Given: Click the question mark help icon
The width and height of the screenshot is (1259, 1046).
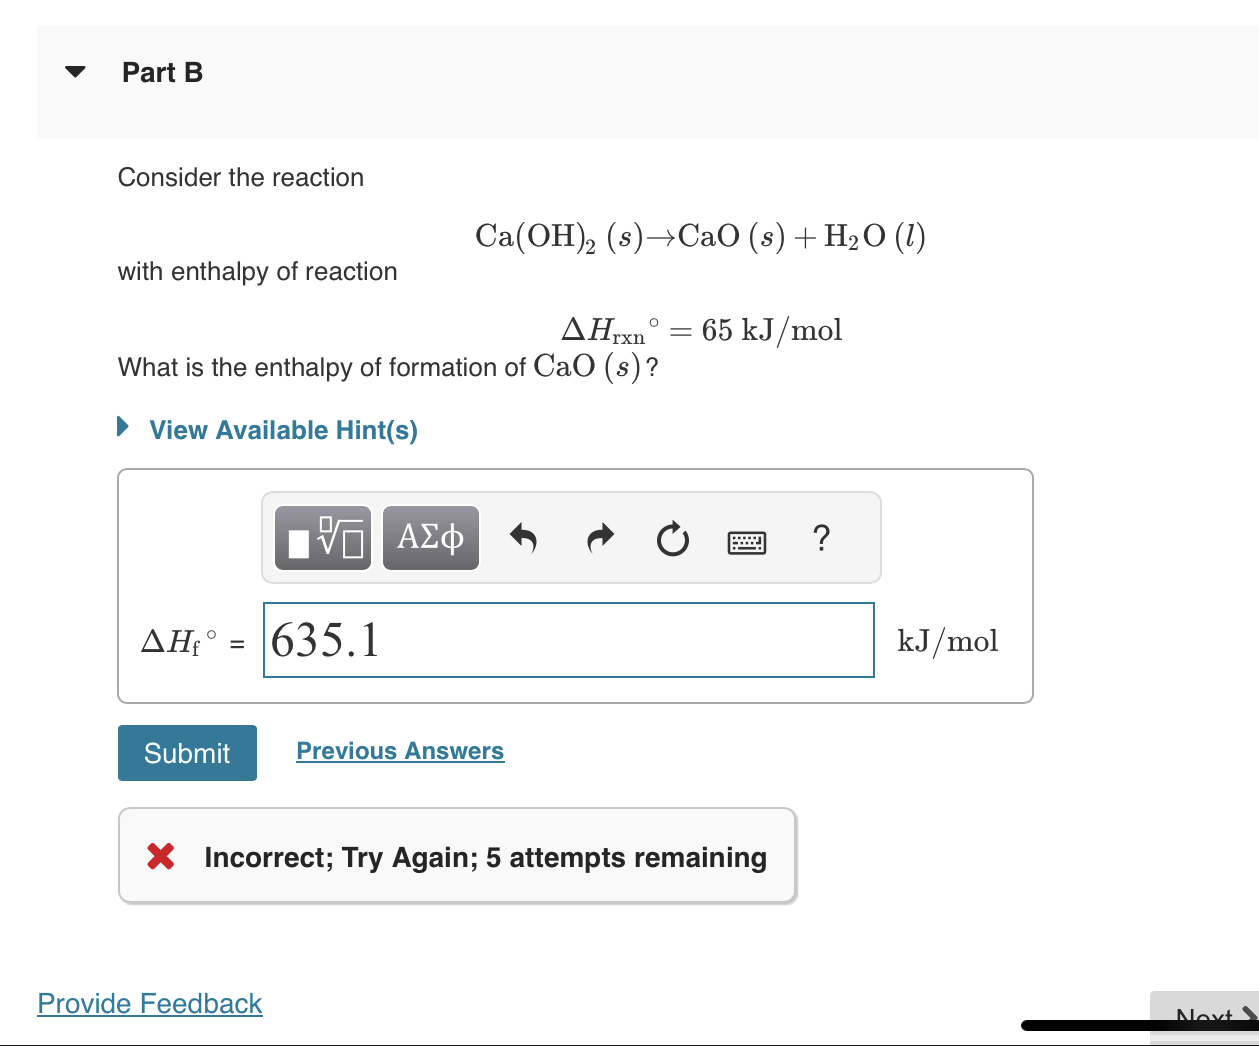Looking at the screenshot, I should [x=821, y=539].
